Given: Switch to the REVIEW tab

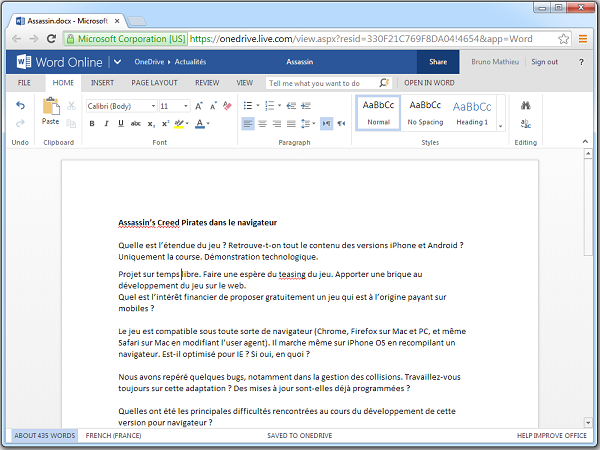Looking at the screenshot, I should click(x=207, y=83).
